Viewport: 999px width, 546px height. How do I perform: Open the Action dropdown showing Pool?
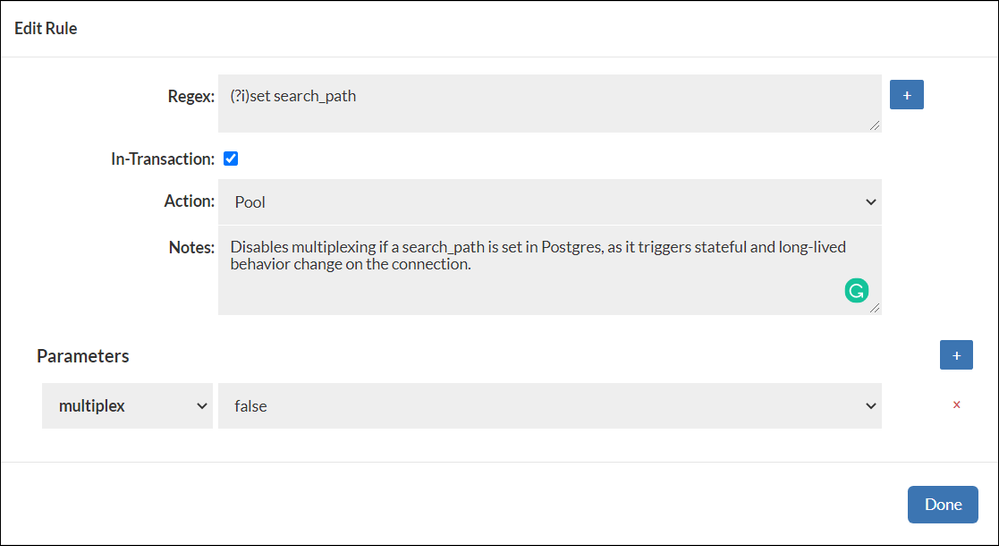pyautogui.click(x=550, y=202)
